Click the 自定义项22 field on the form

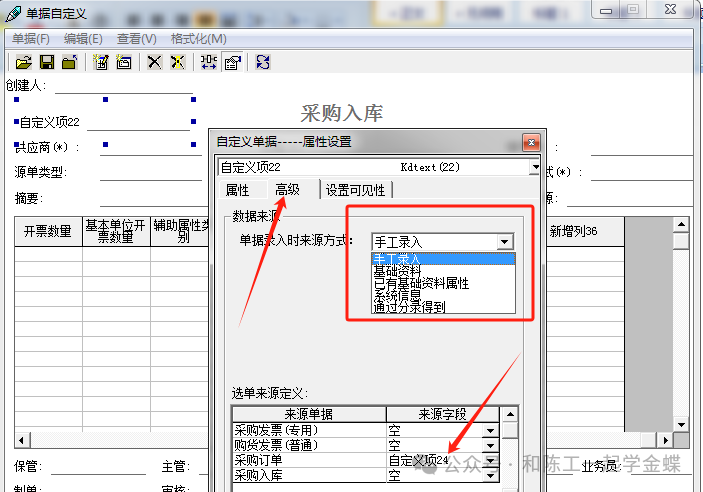[105, 122]
